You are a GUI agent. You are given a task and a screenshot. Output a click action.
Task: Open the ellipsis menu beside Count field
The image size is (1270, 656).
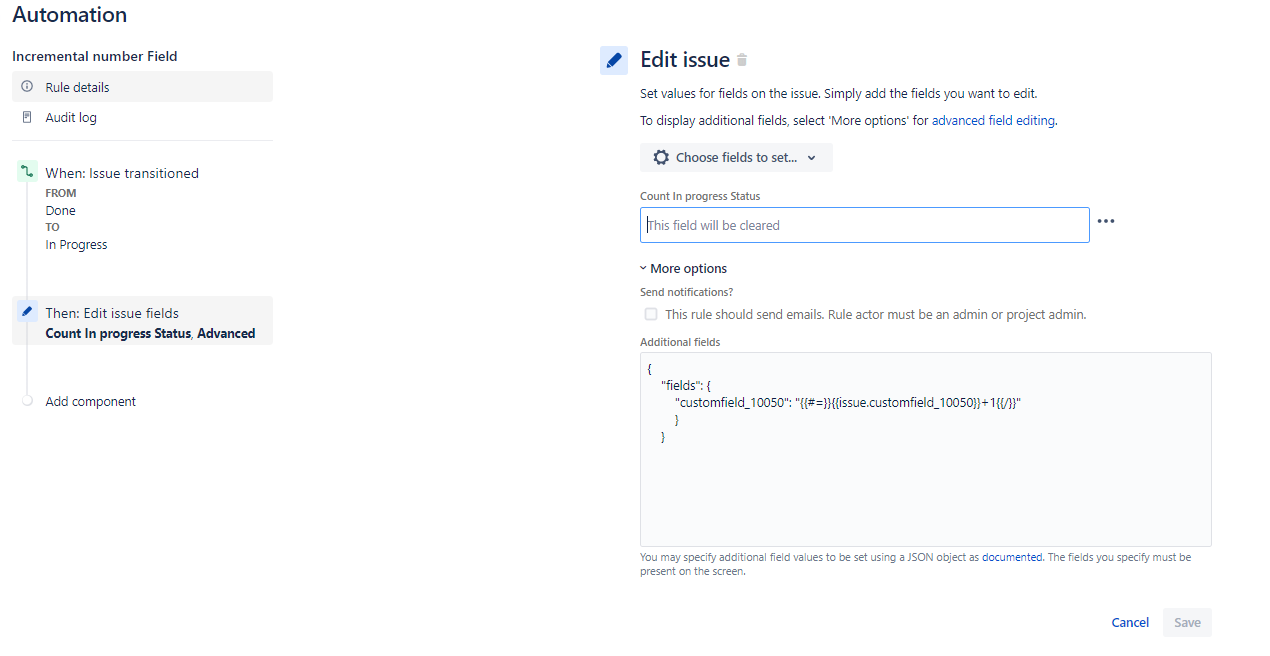(x=1106, y=221)
